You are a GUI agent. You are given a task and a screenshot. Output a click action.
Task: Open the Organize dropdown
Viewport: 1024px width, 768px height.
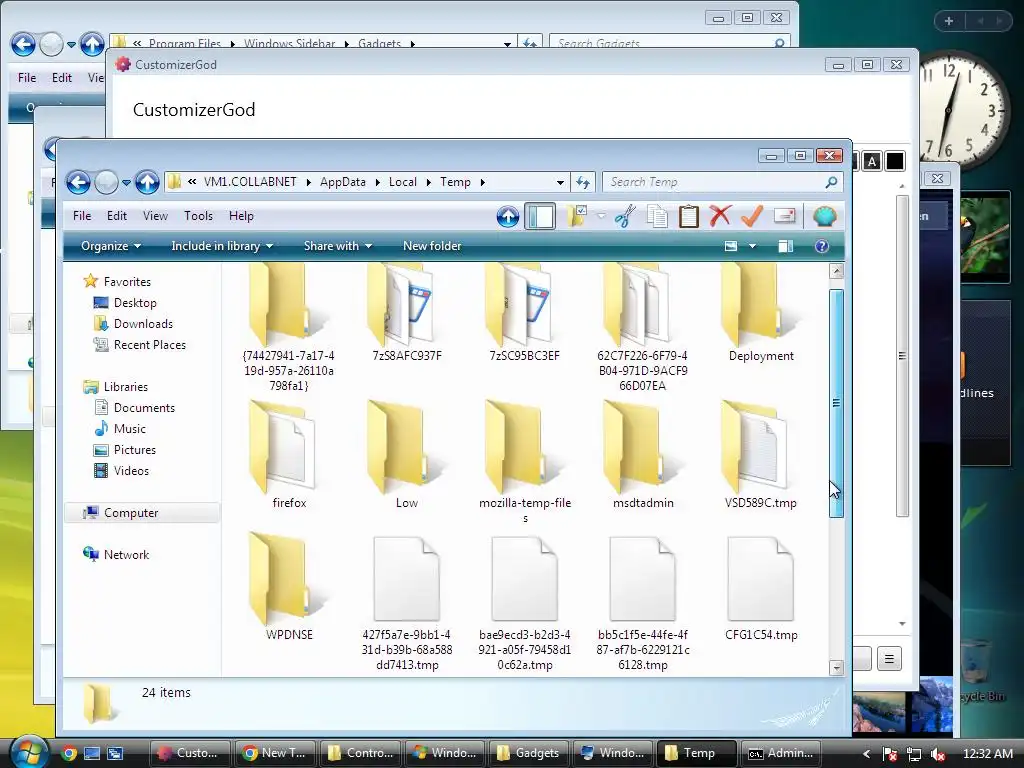[x=110, y=246]
